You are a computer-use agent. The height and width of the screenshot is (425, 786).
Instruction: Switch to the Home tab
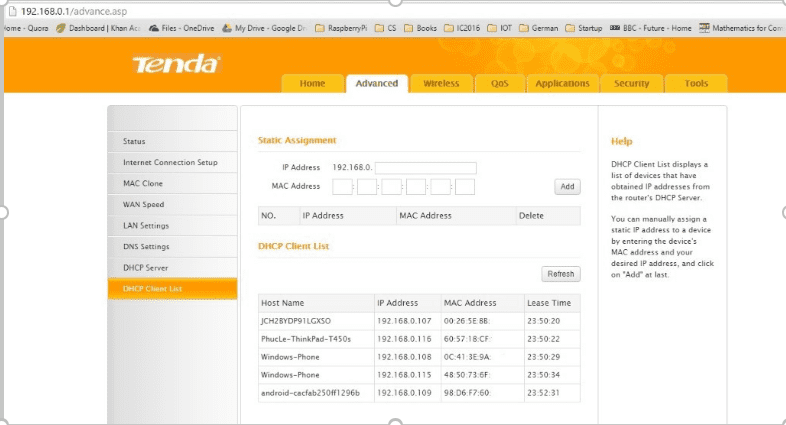[312, 84]
